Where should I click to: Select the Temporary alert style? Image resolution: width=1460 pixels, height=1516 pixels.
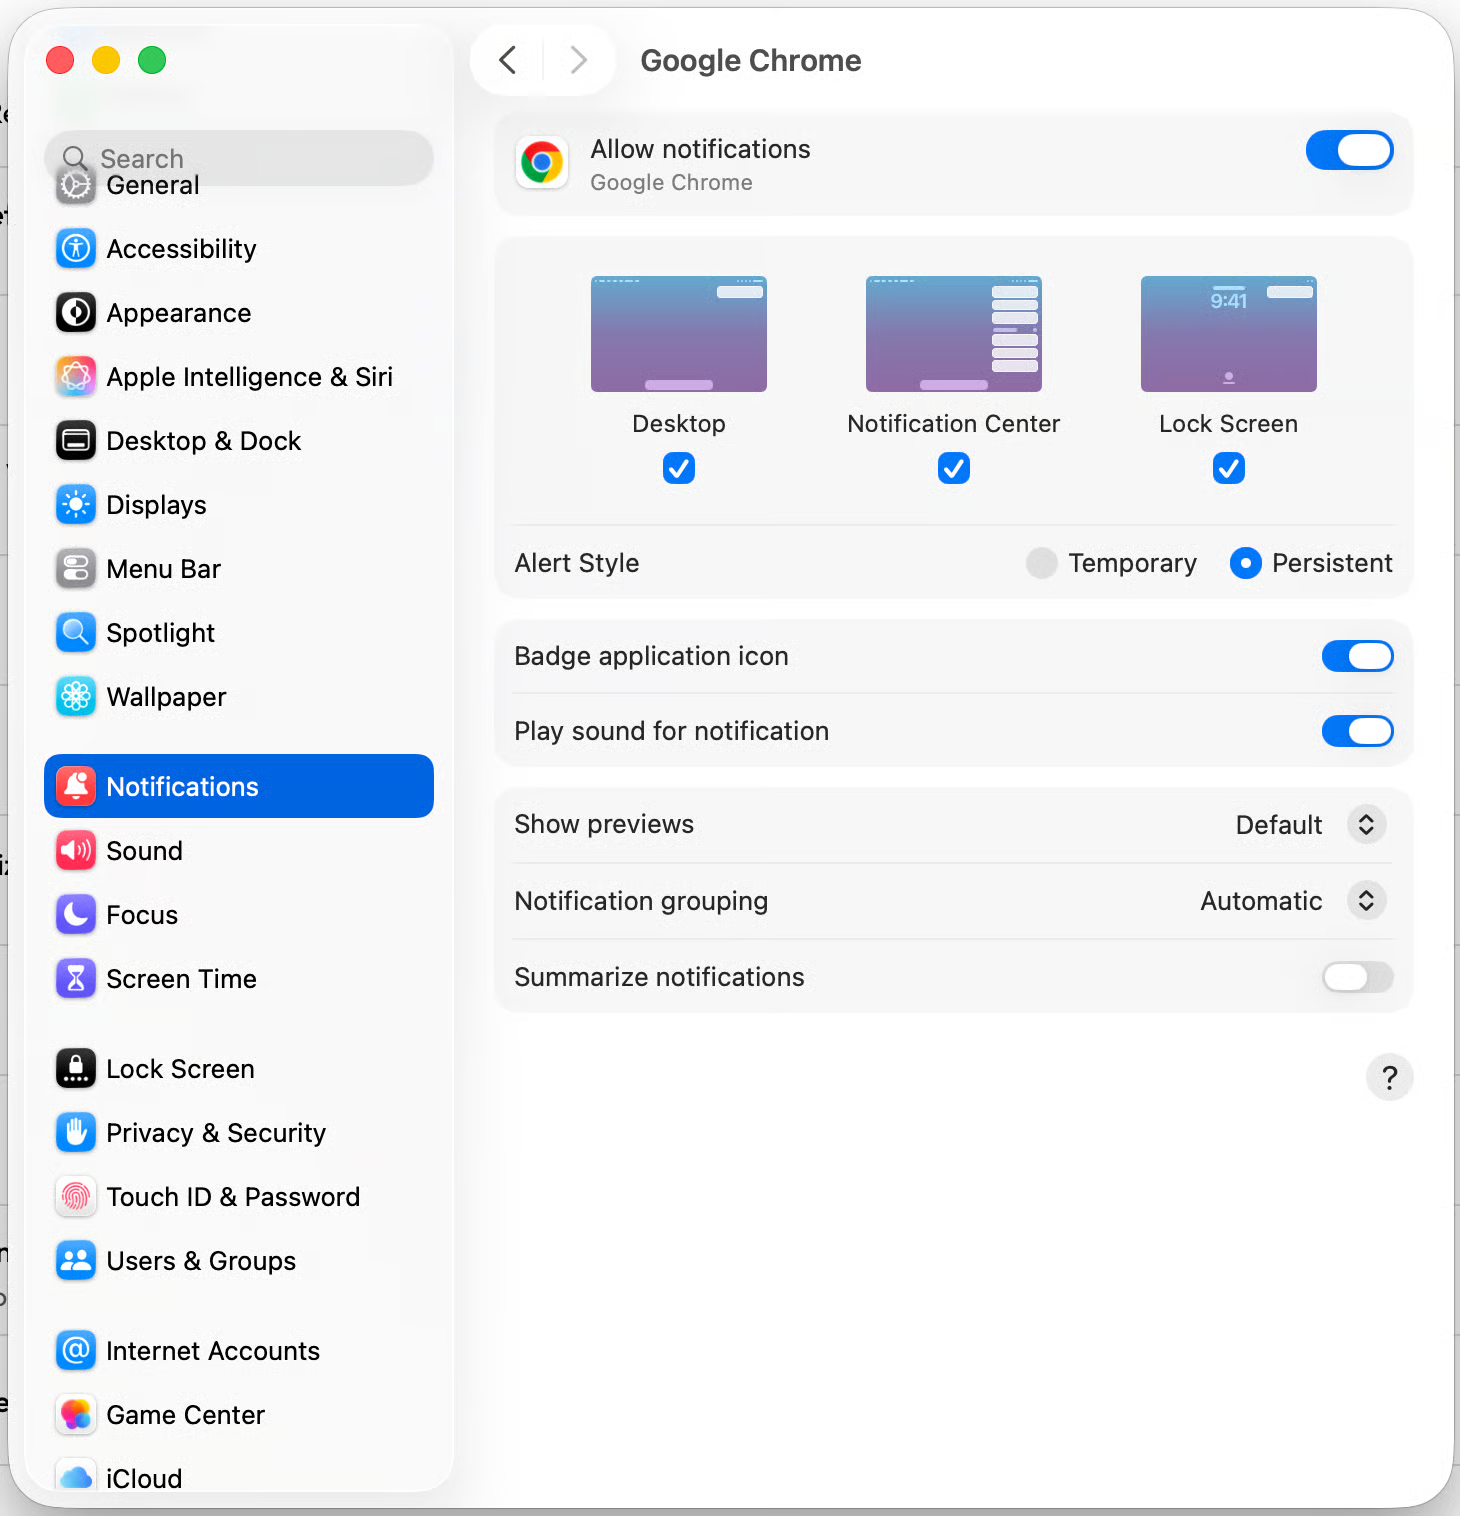coord(1042,563)
